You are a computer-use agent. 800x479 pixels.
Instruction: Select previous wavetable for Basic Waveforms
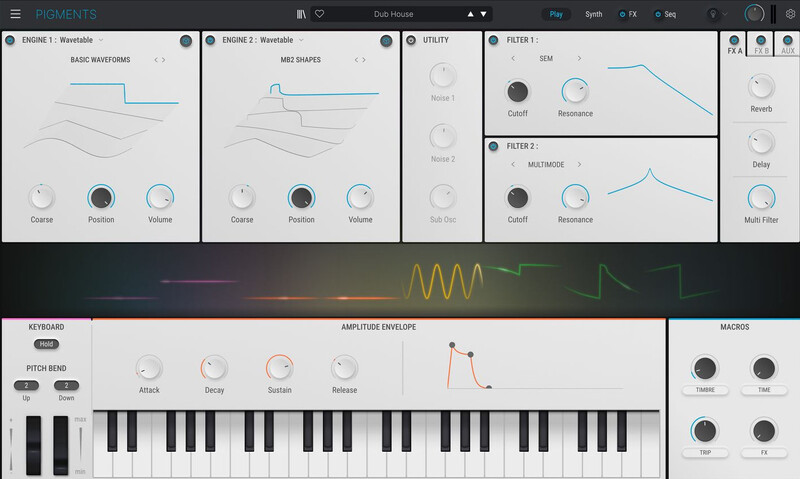click(156, 60)
